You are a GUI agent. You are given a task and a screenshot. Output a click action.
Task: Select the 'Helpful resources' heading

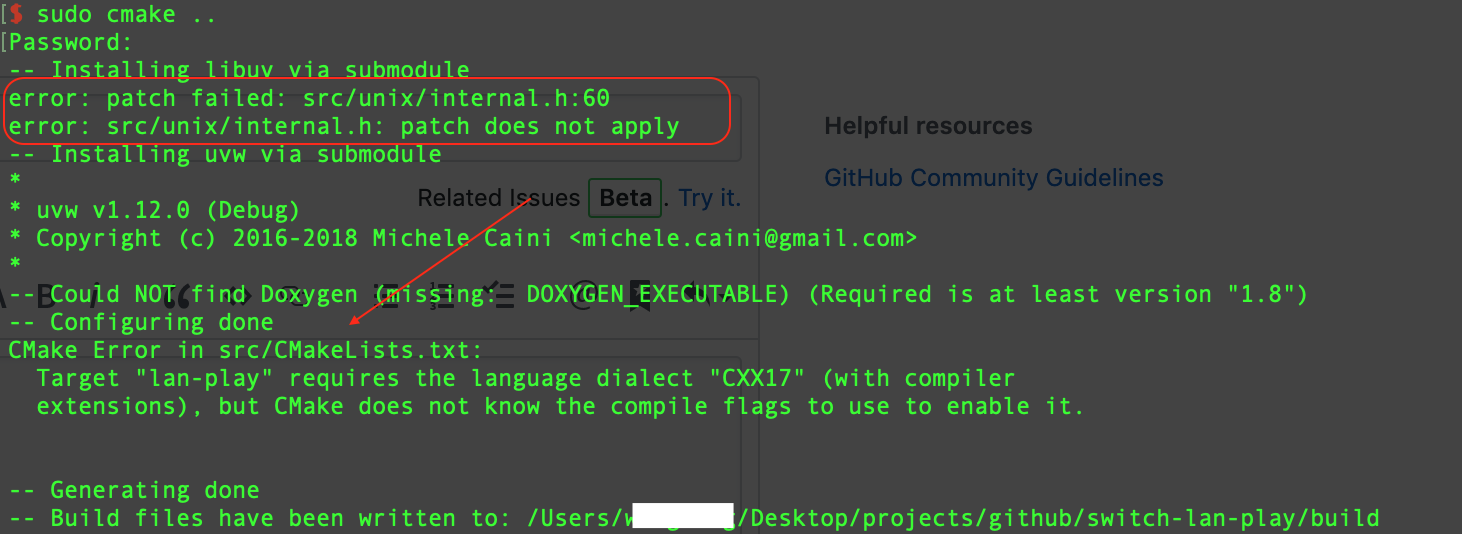928,126
